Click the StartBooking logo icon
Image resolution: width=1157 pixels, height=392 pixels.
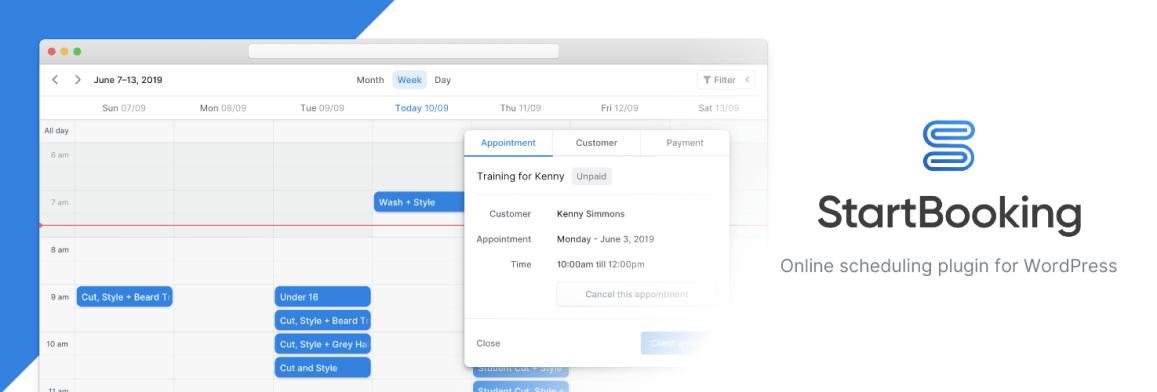click(949, 145)
